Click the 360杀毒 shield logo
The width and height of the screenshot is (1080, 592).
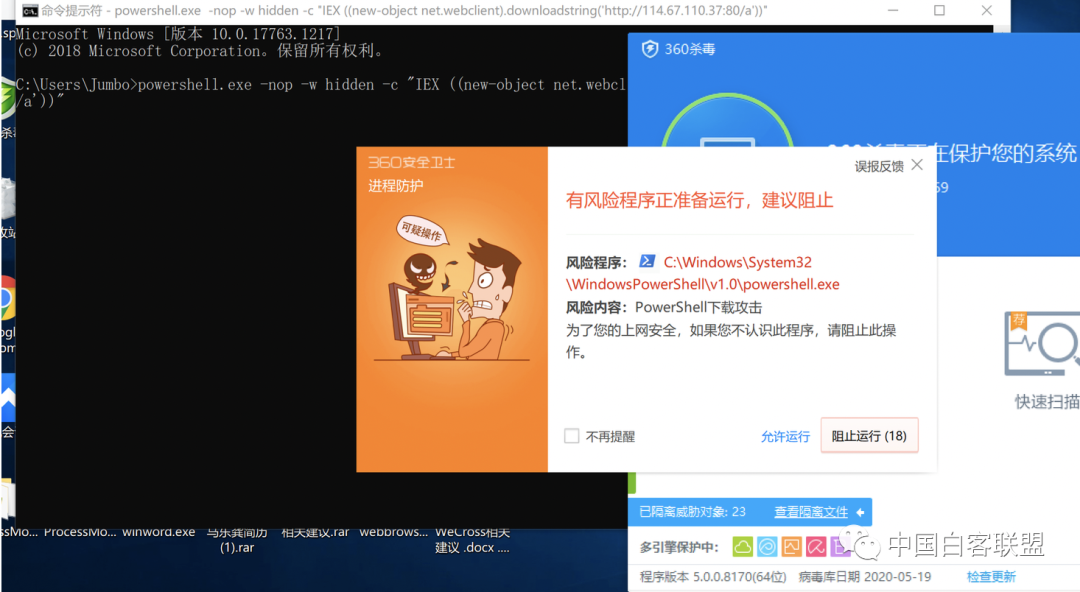click(x=650, y=49)
